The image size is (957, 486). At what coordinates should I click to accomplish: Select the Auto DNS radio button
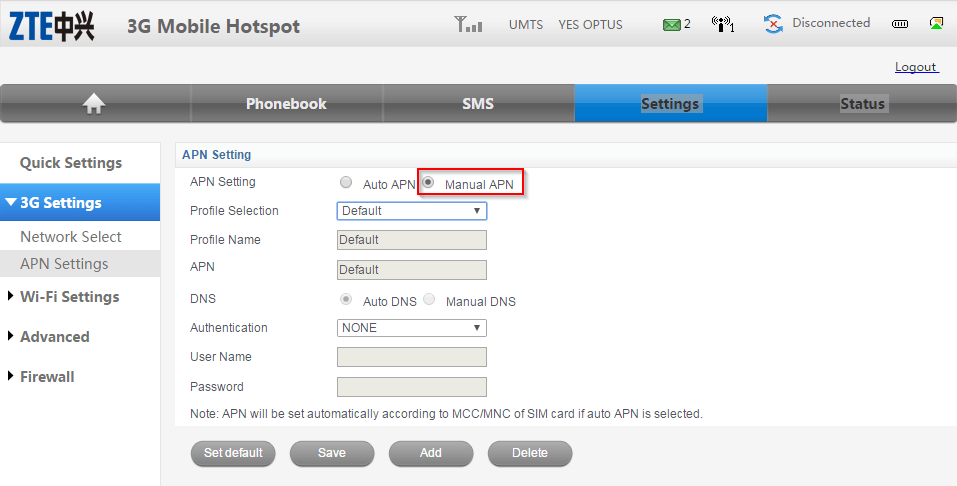(x=346, y=299)
